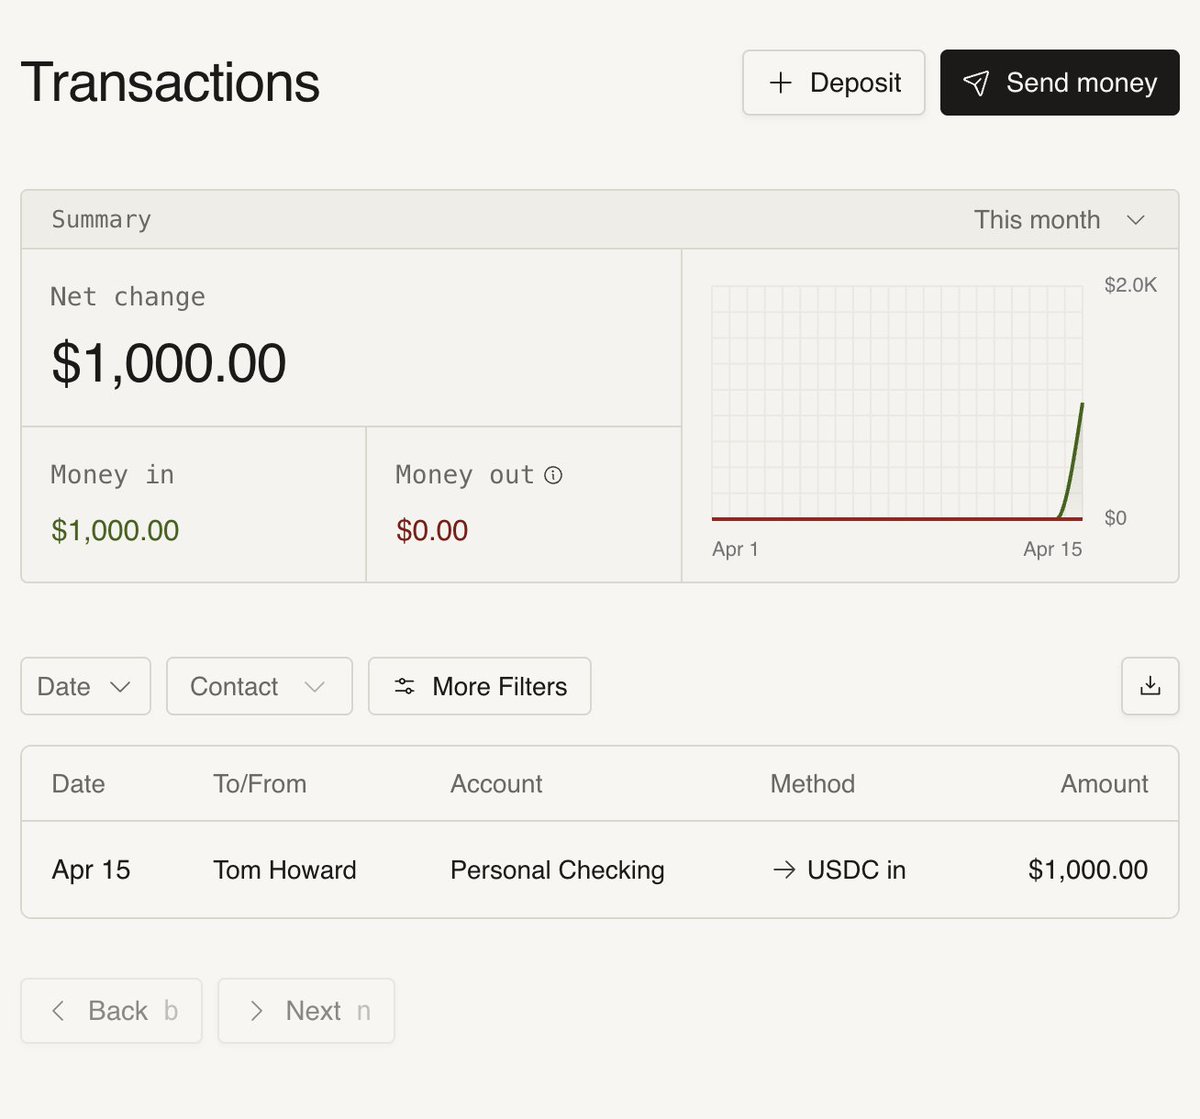Screen dimensions: 1200x1119
Task: Expand the Date filter dropdown
Action: 85,686
